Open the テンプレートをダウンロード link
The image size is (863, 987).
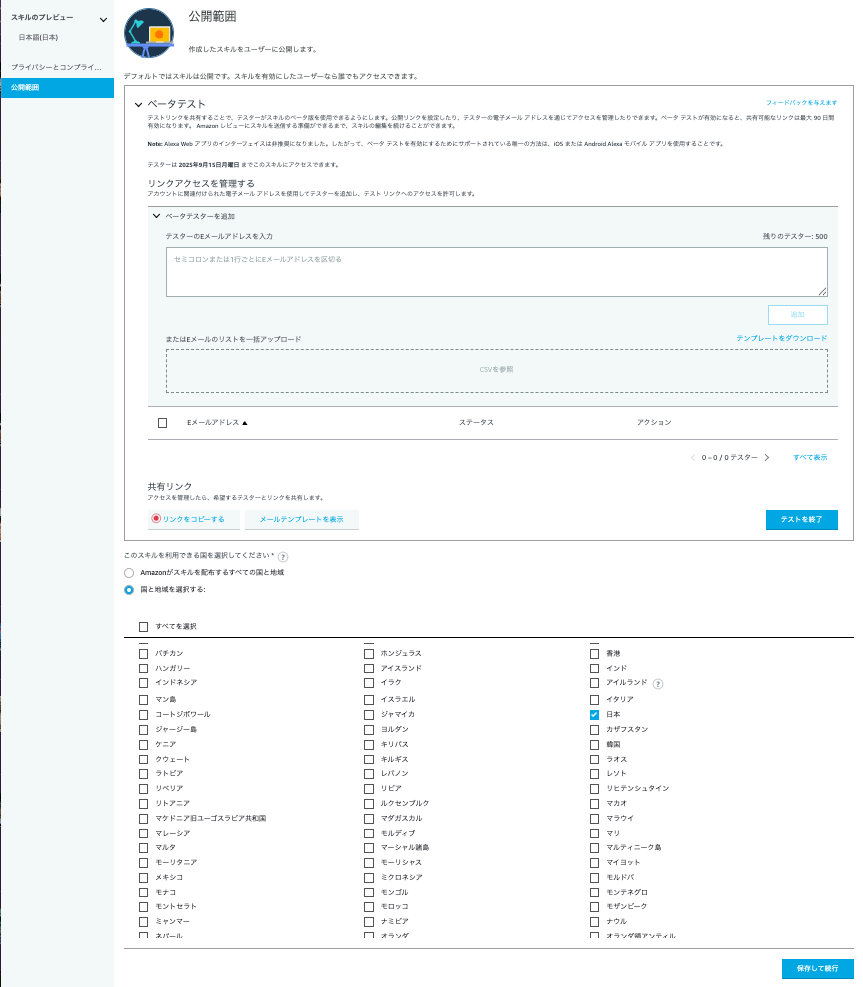pos(784,339)
